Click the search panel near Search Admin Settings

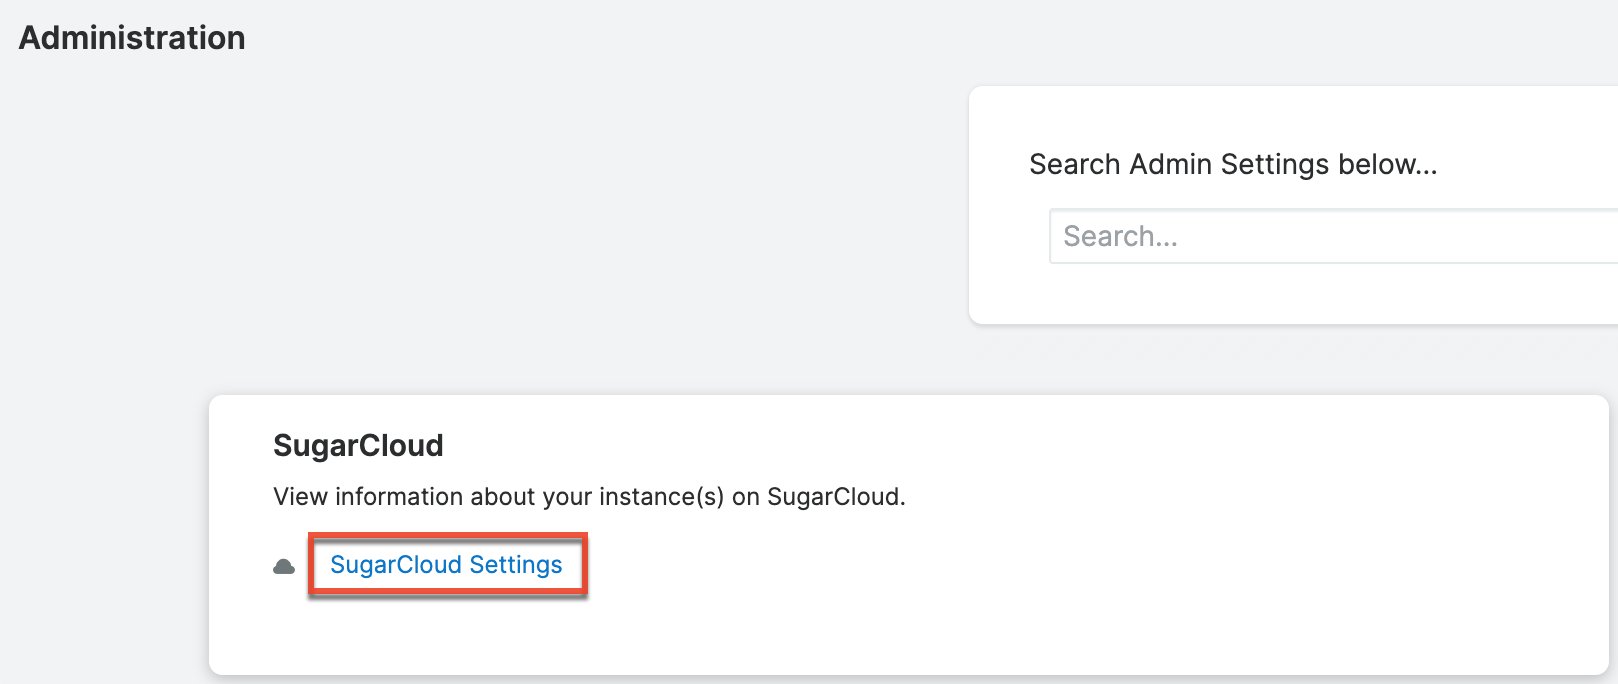[1290, 200]
